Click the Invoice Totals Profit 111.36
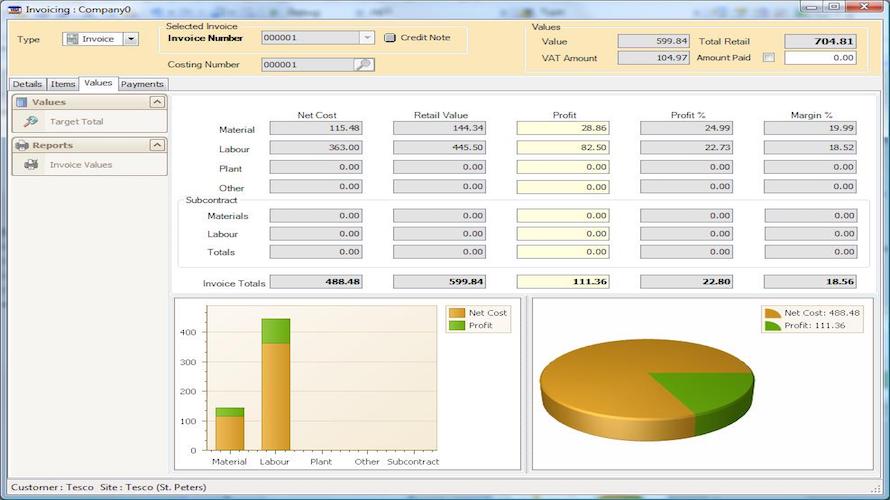 (x=563, y=281)
